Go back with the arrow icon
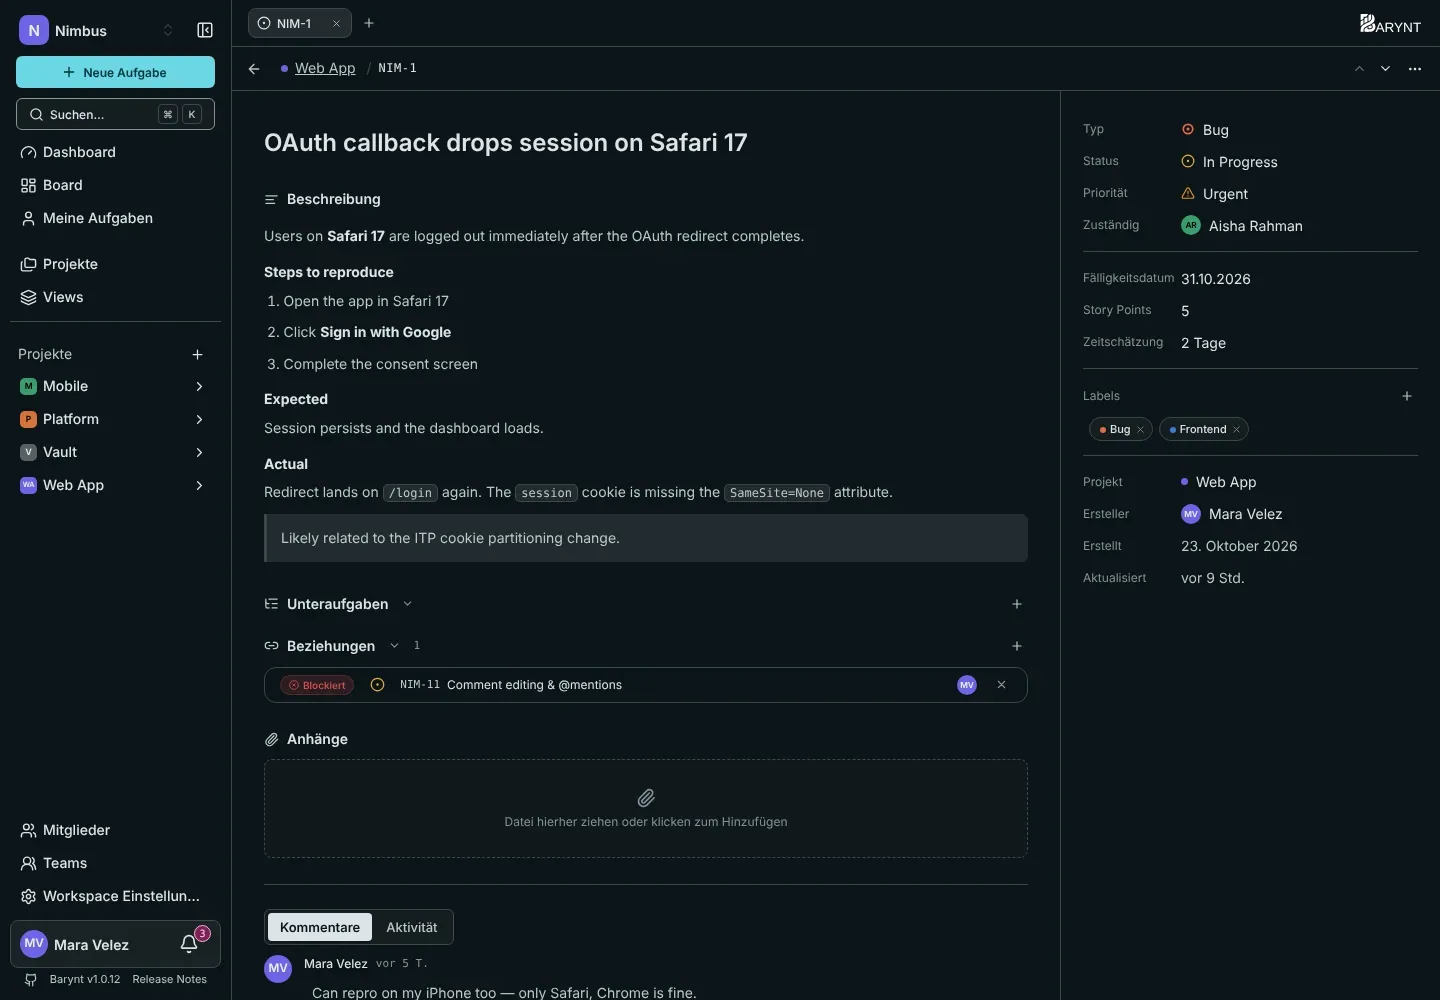The image size is (1440, 1000). coord(254,68)
